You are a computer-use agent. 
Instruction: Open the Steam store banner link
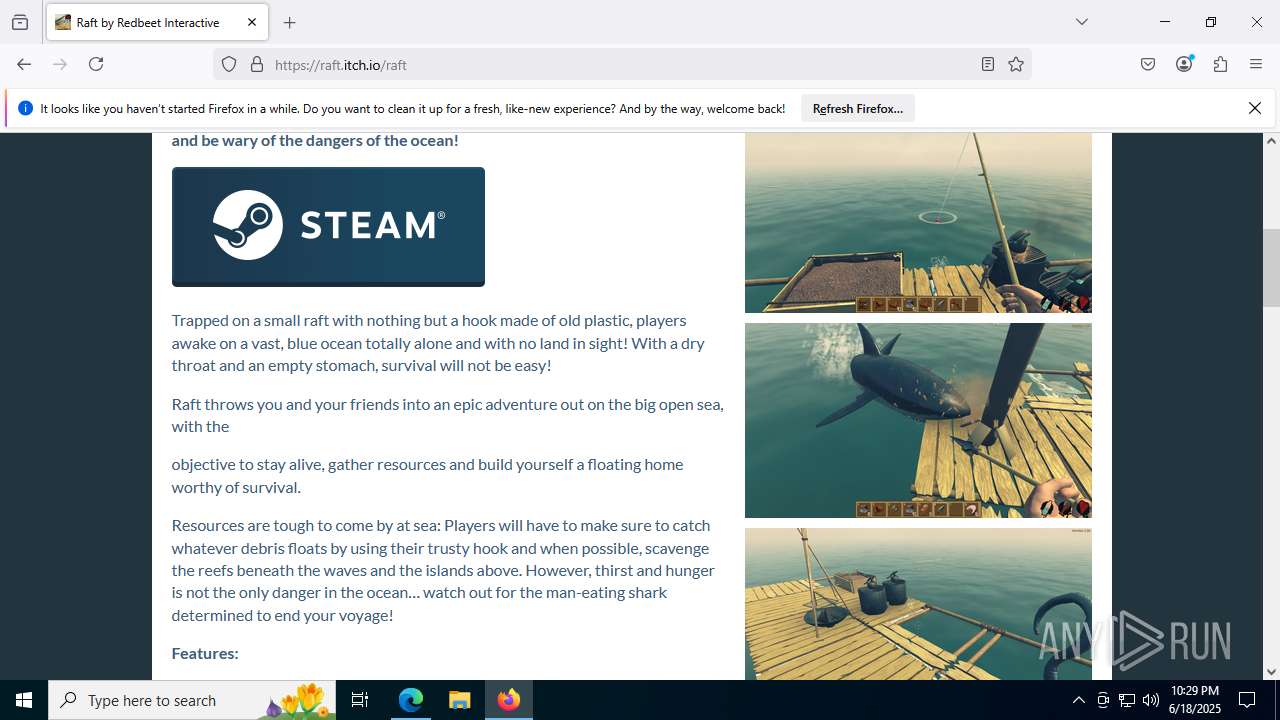(328, 227)
